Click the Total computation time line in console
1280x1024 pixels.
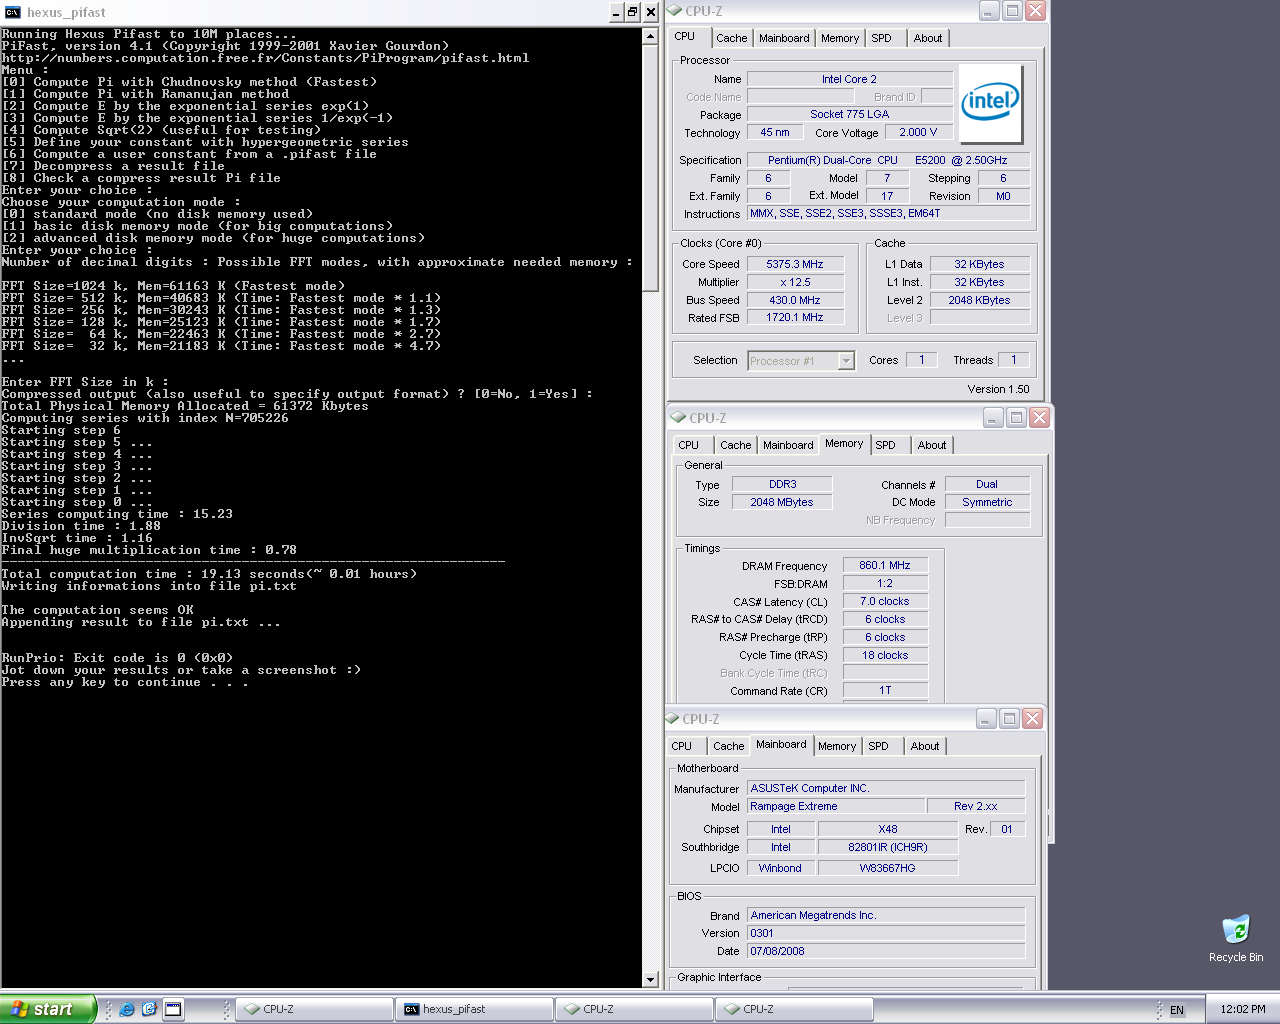pos(209,574)
